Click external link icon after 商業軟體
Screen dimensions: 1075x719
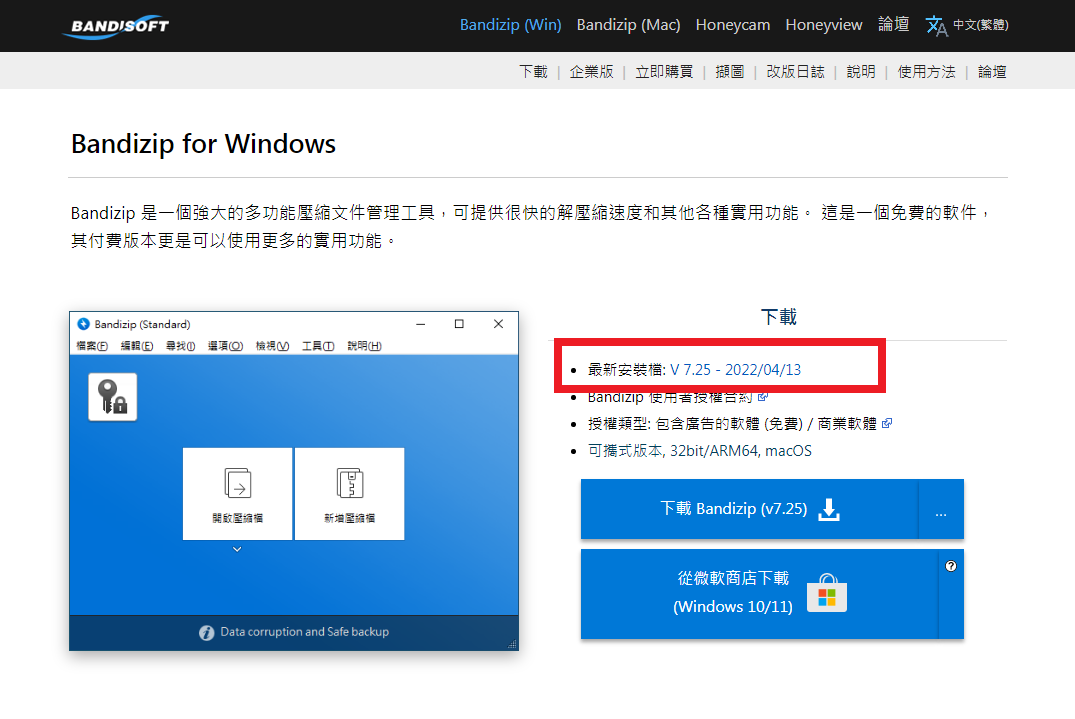coord(887,424)
